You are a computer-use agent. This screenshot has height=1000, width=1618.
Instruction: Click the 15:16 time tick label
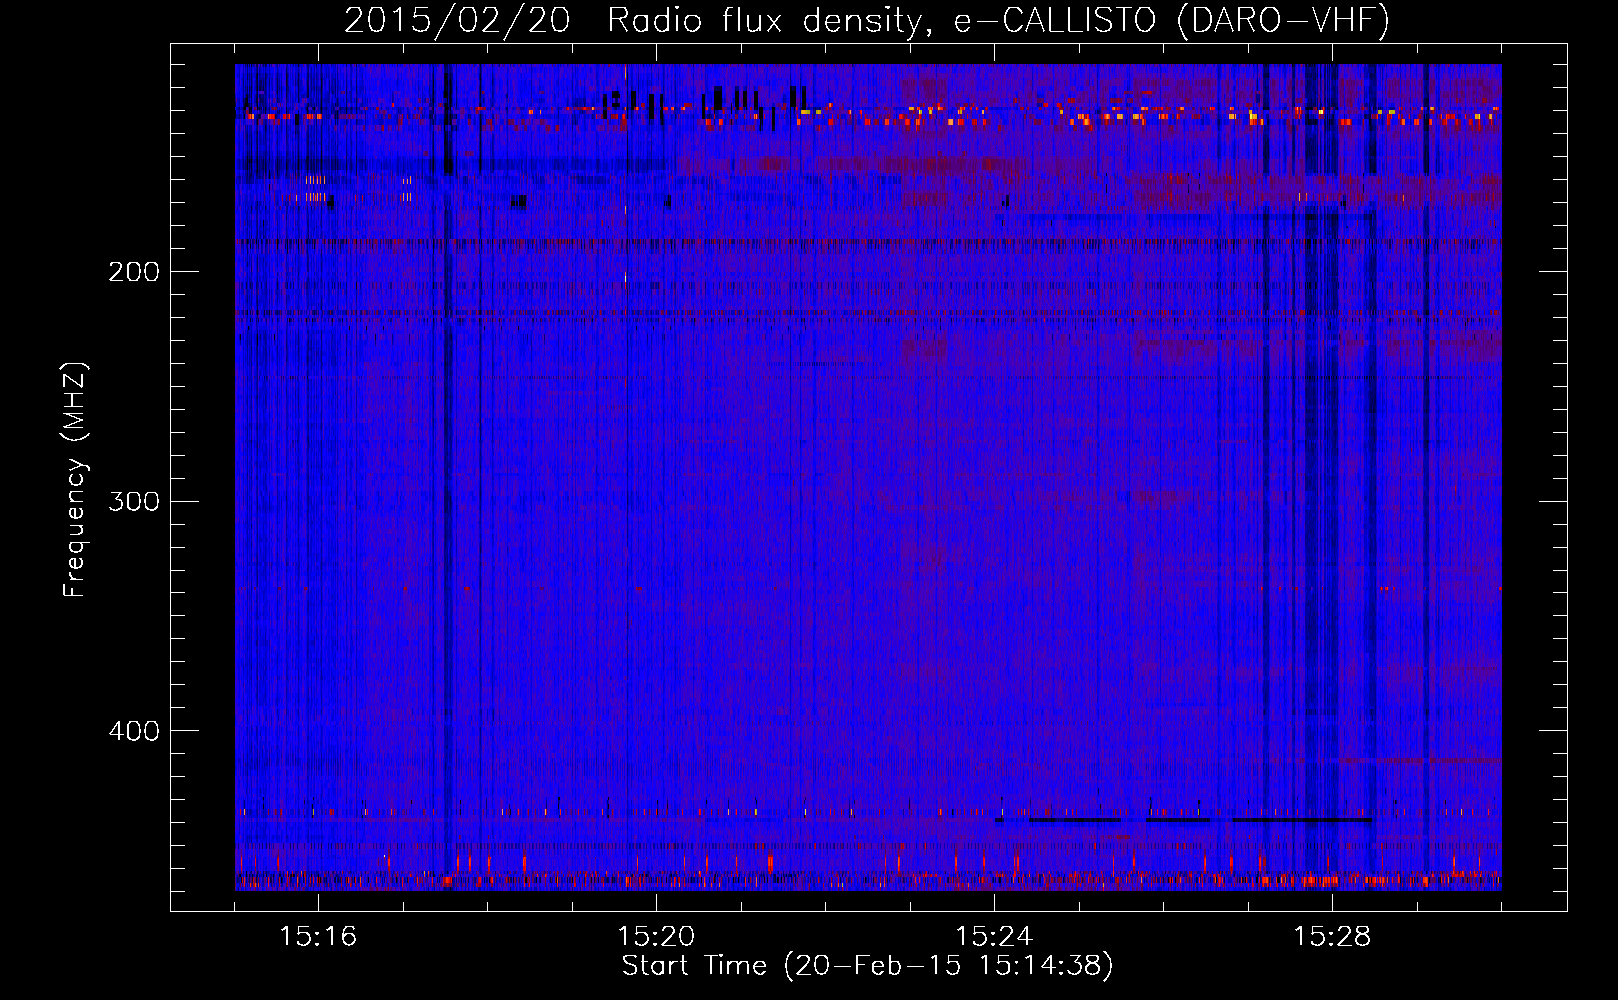coord(318,937)
